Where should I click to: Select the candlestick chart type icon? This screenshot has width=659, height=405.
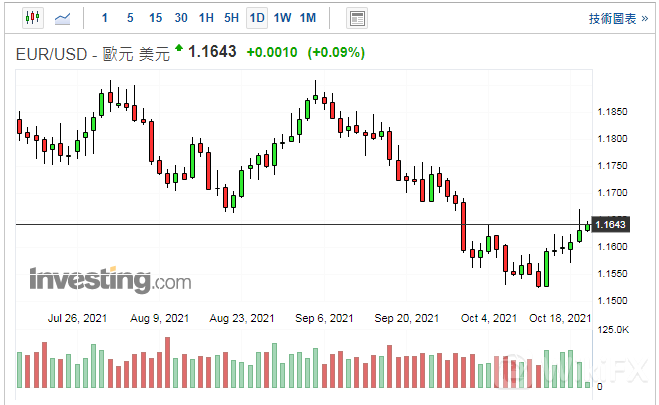click(x=33, y=18)
